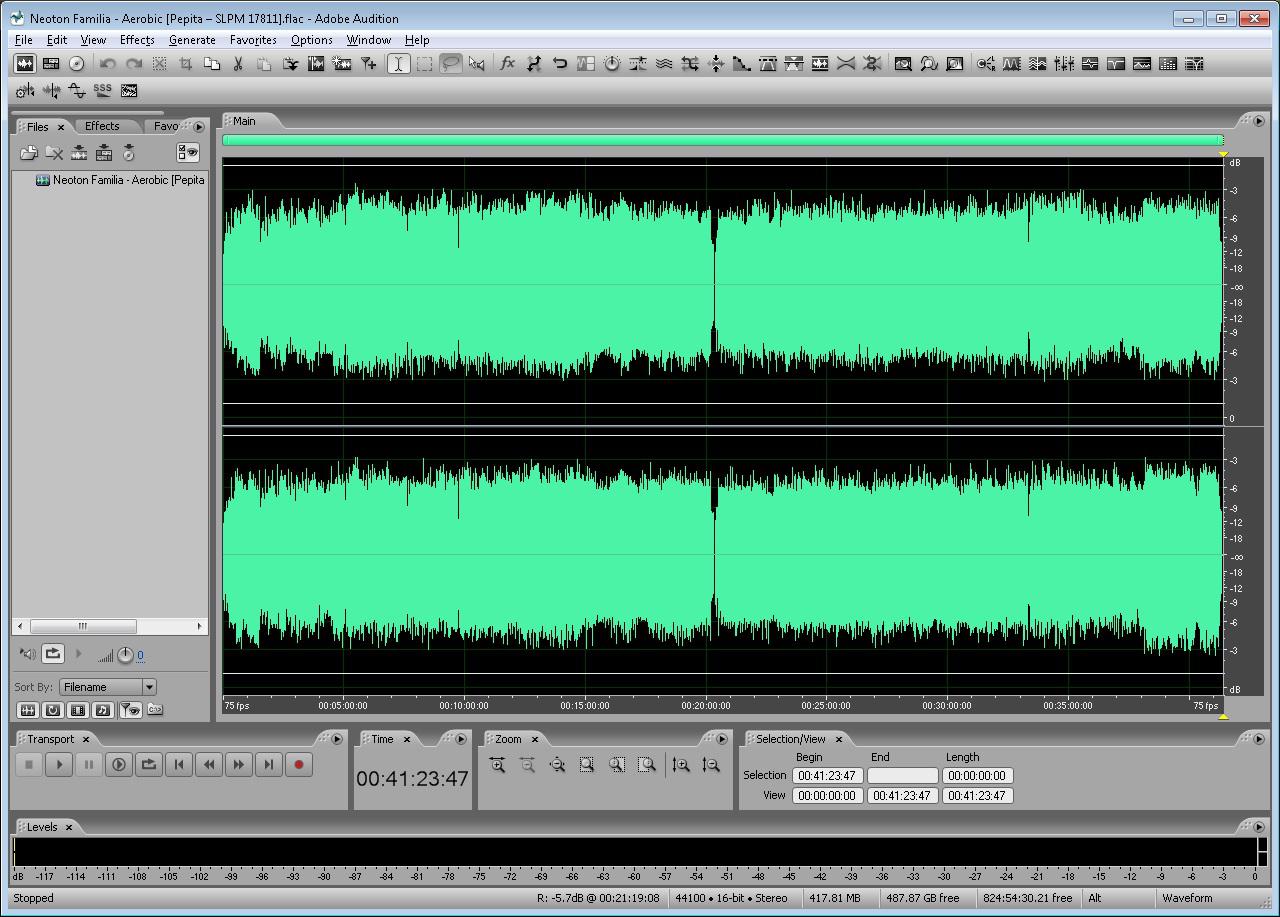Screen dimensions: 1280x917
Task: Open the File menu
Action: (23, 40)
